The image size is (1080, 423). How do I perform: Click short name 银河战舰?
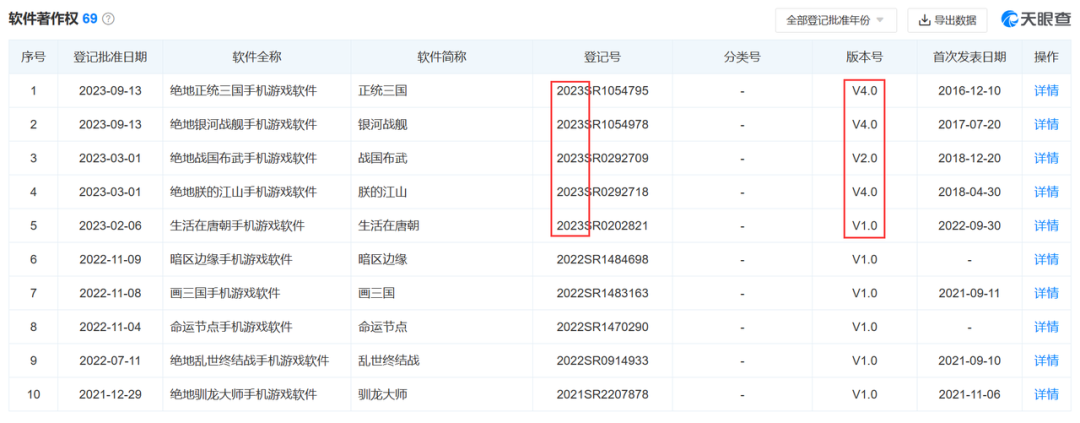pyautogui.click(x=383, y=125)
